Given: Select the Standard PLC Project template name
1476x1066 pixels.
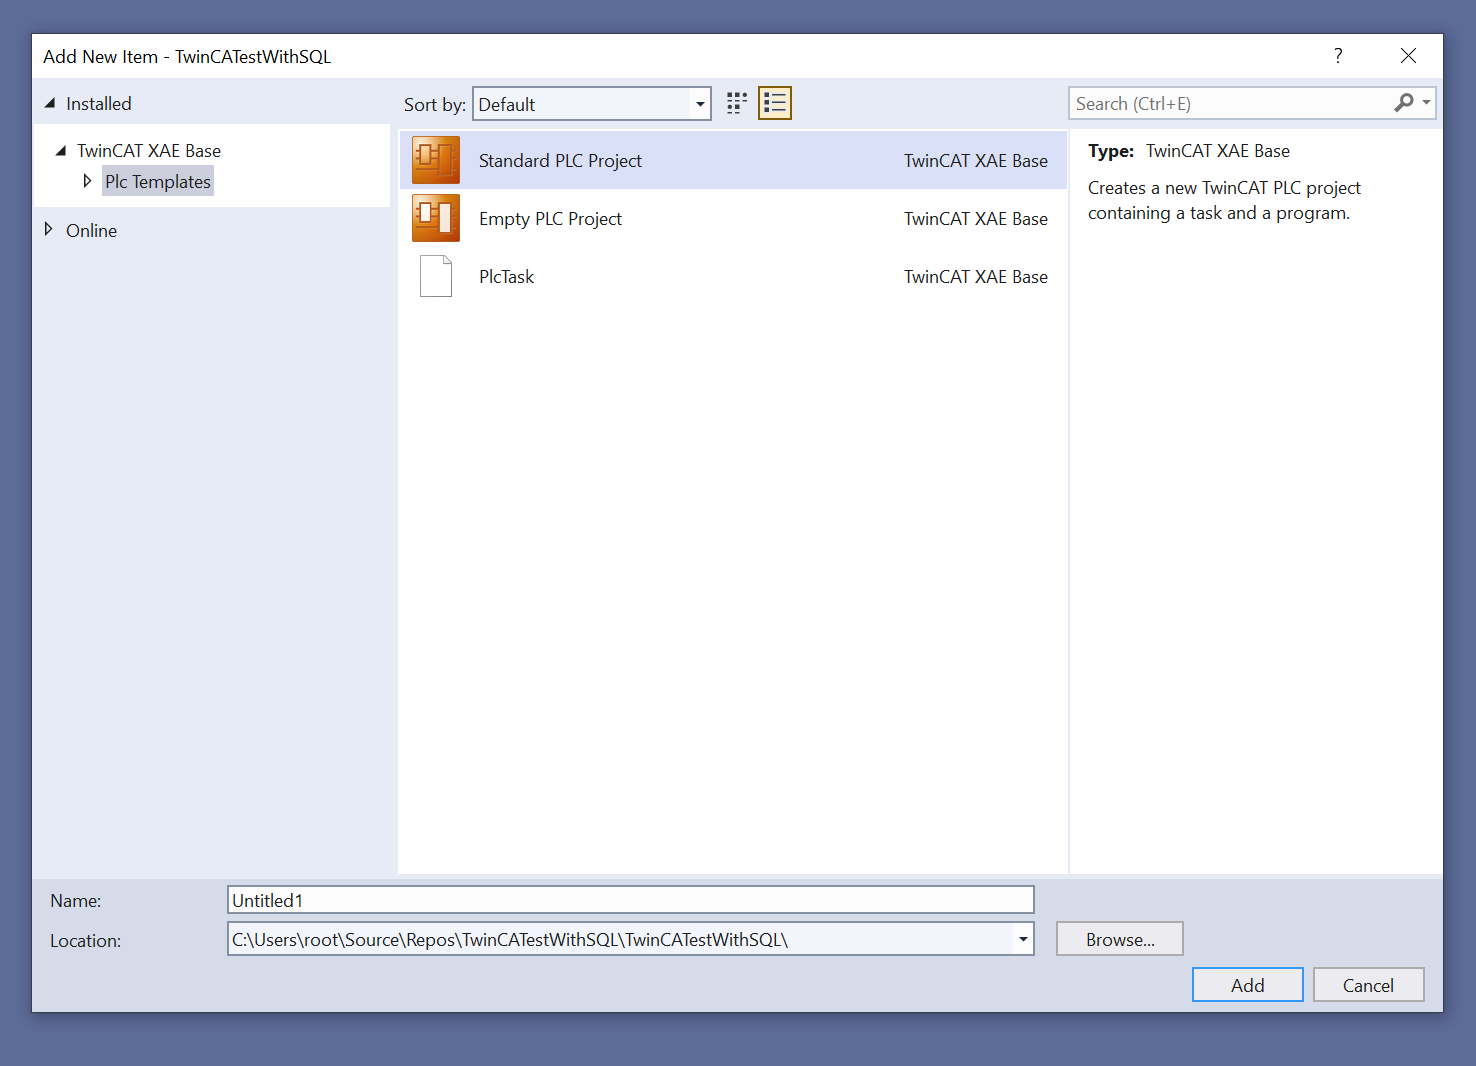Looking at the screenshot, I should coord(560,160).
